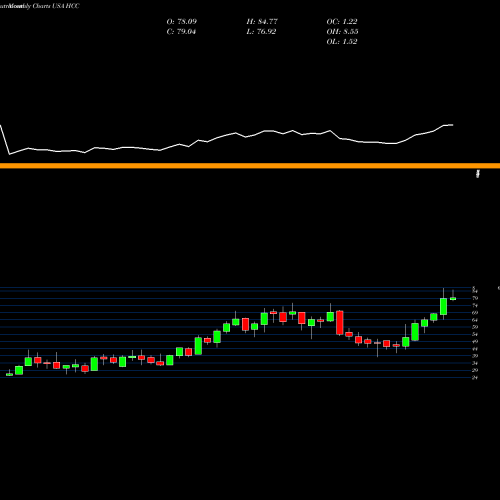Viewport: 500px width, 500px height.
Task: Click the 'C: 79.04' close price value
Action: pos(181,32)
